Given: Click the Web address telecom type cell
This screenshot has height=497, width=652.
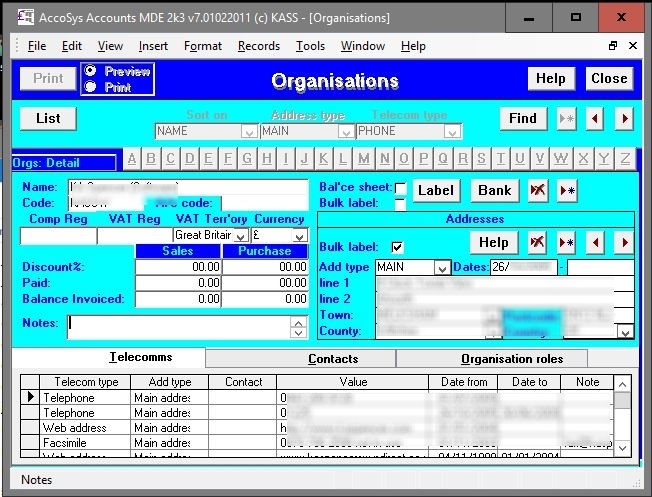Looking at the screenshot, I should coord(85,428).
